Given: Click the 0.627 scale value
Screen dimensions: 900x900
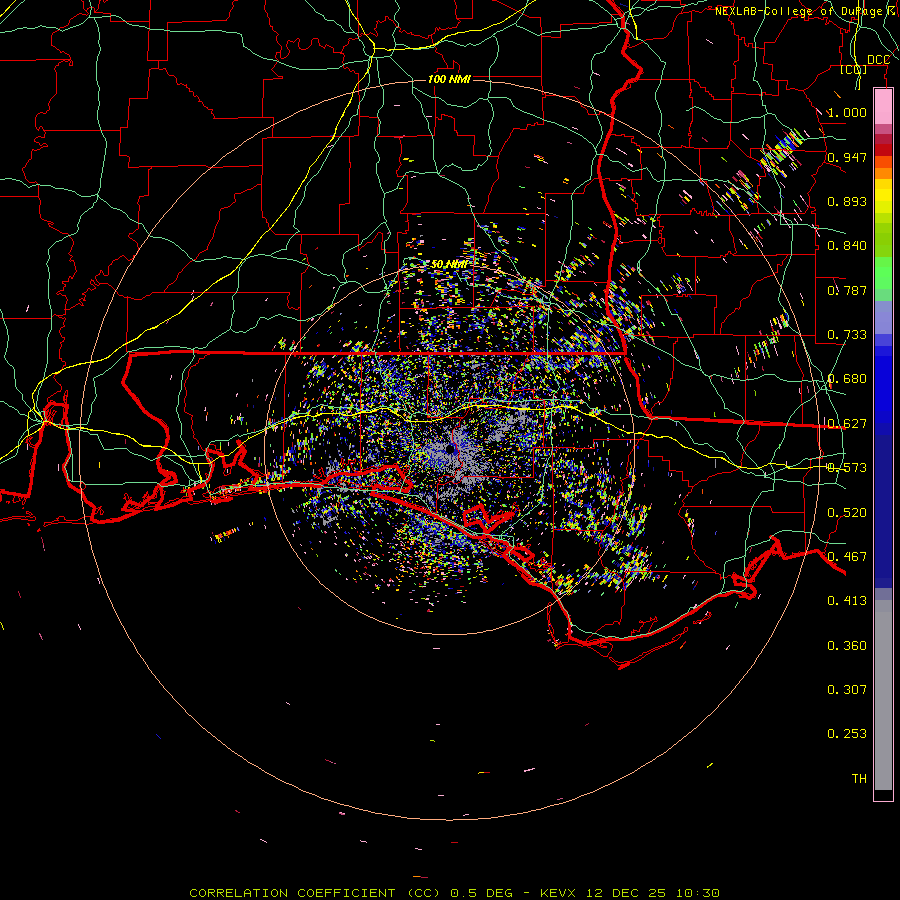Looking at the screenshot, I should click(847, 424).
